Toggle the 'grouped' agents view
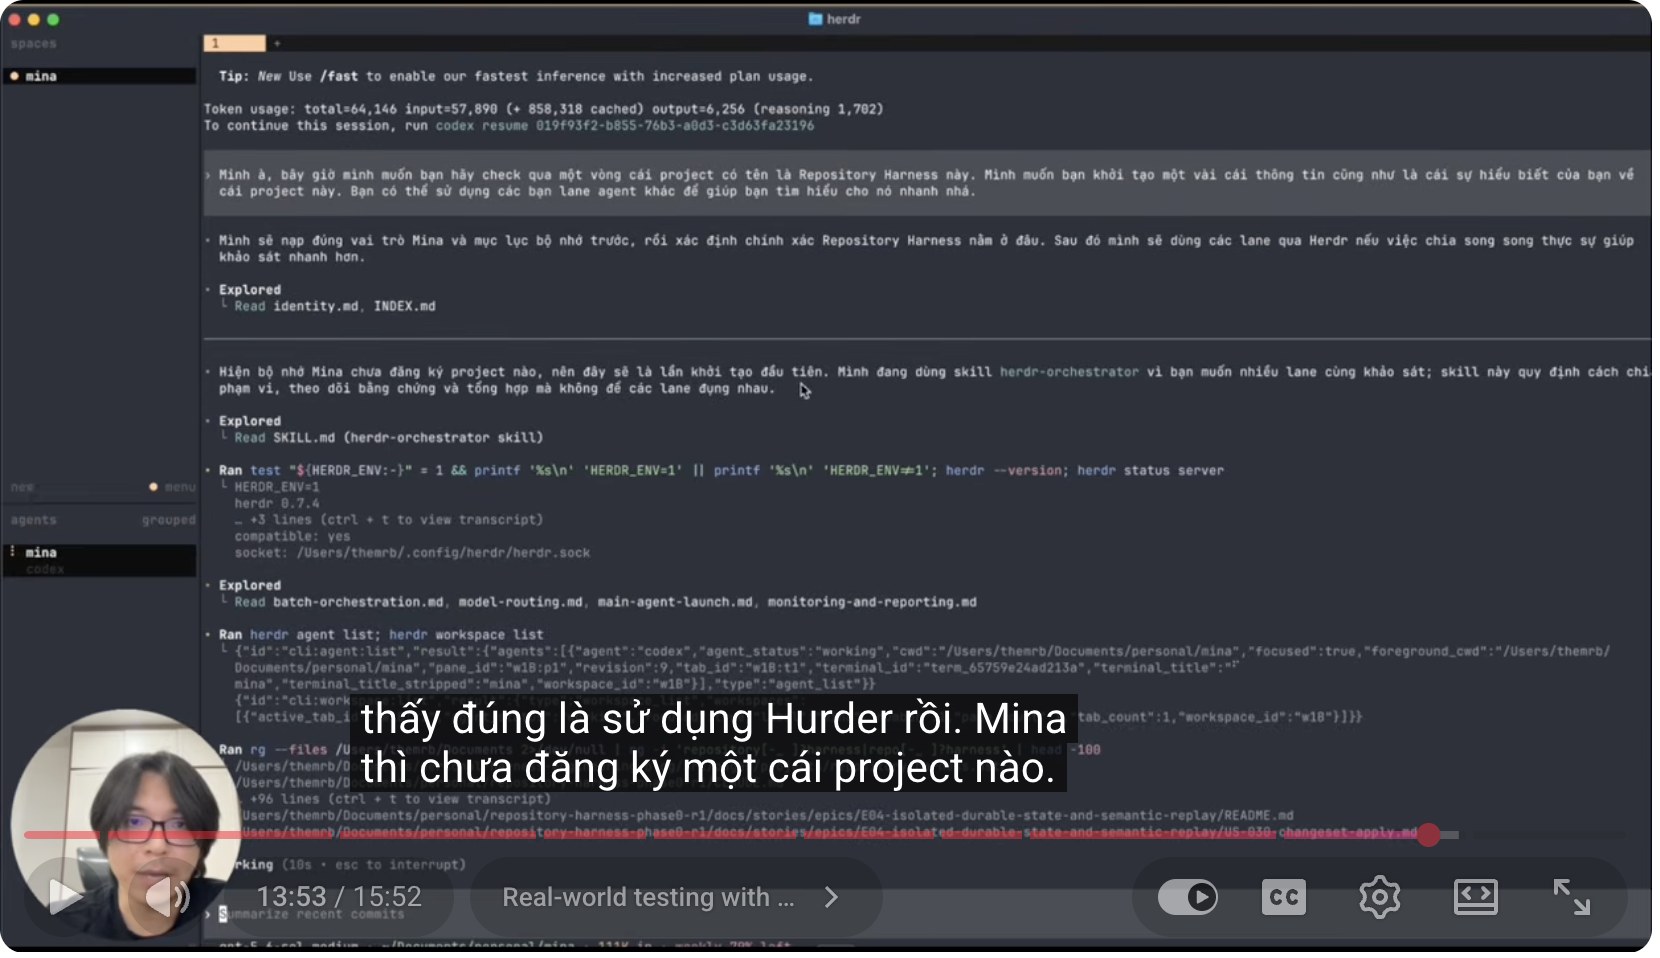The image size is (1660, 958). [x=168, y=520]
